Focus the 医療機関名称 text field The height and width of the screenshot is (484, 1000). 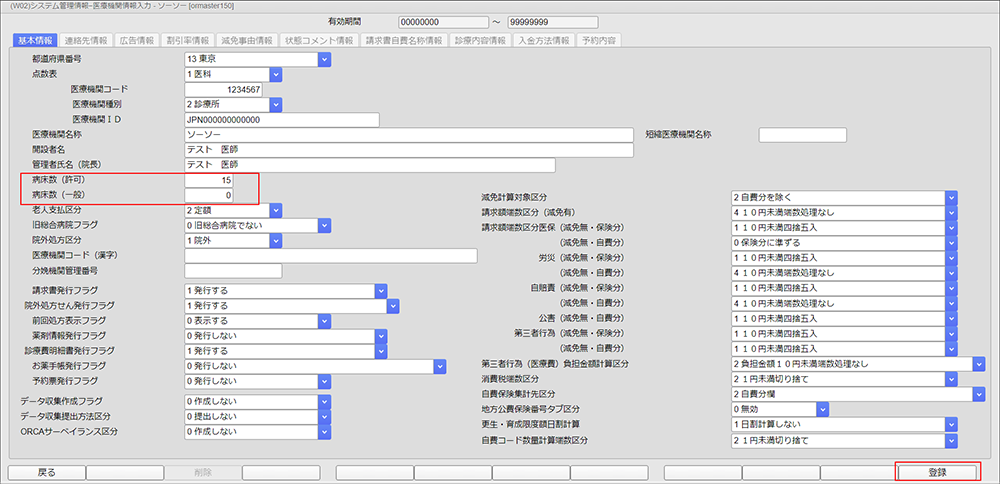[409, 135]
